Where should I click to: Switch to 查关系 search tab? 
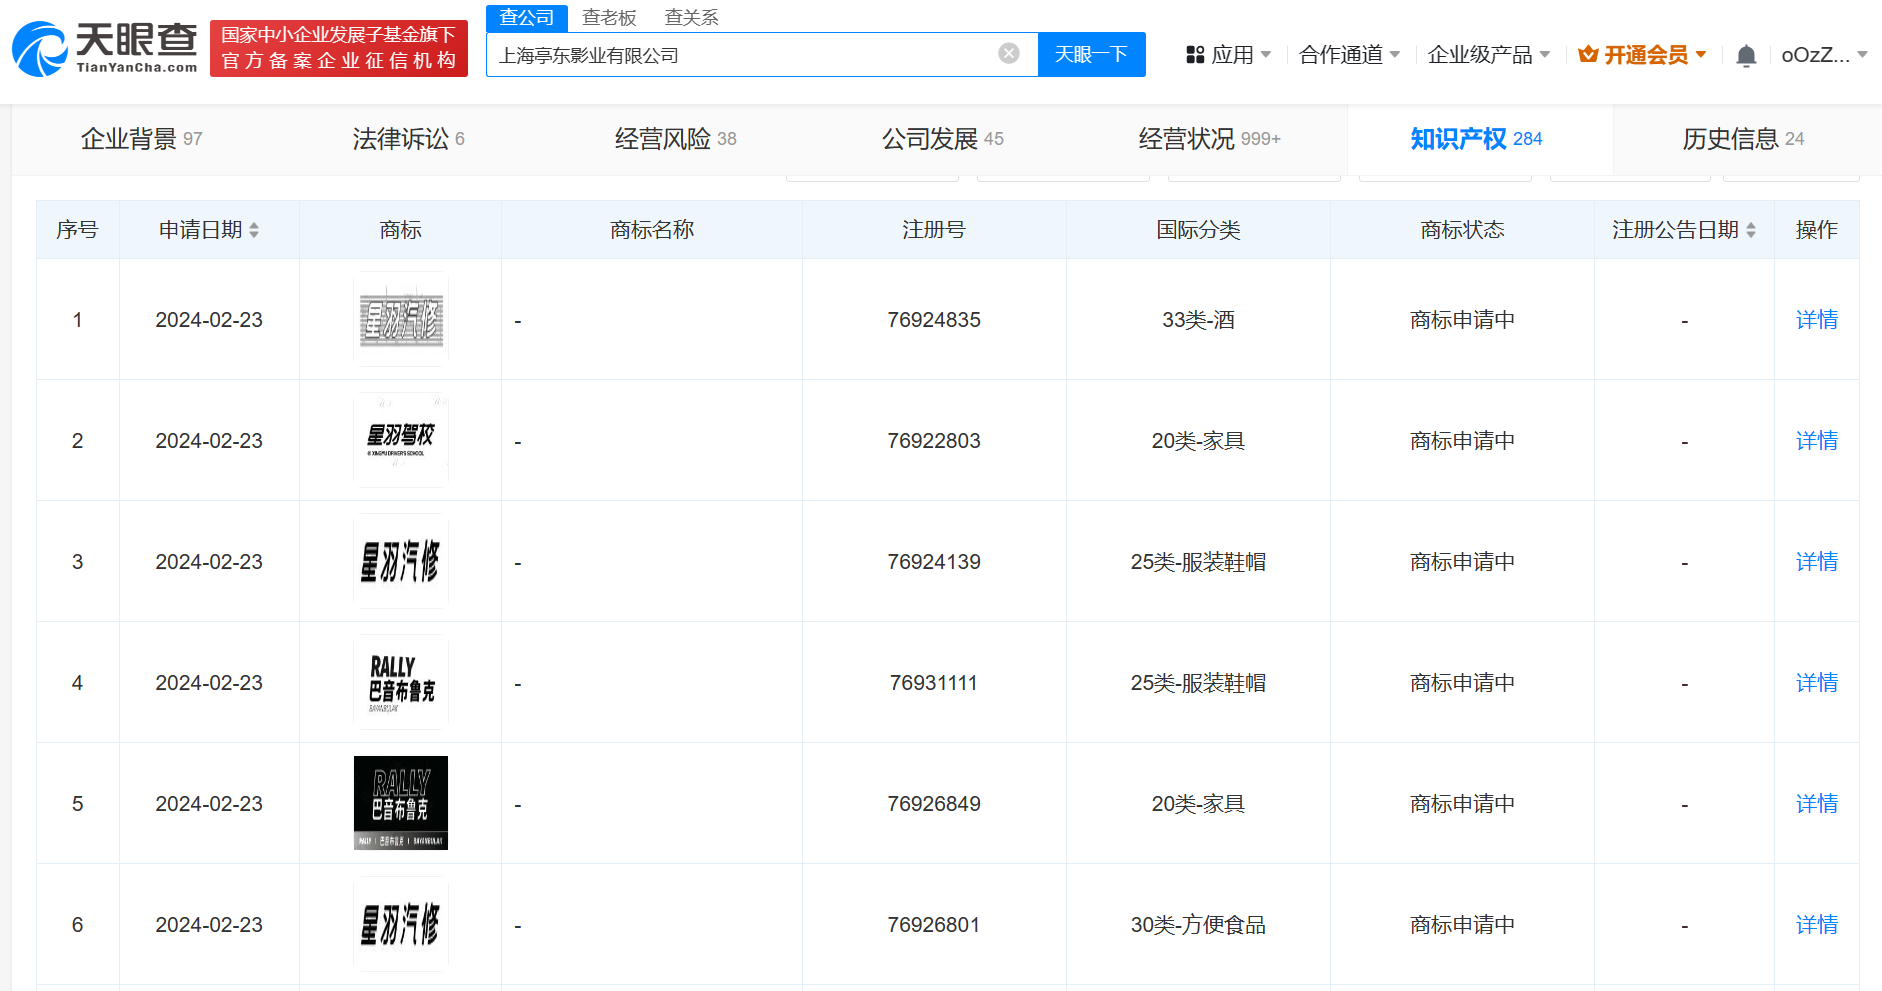tap(691, 18)
